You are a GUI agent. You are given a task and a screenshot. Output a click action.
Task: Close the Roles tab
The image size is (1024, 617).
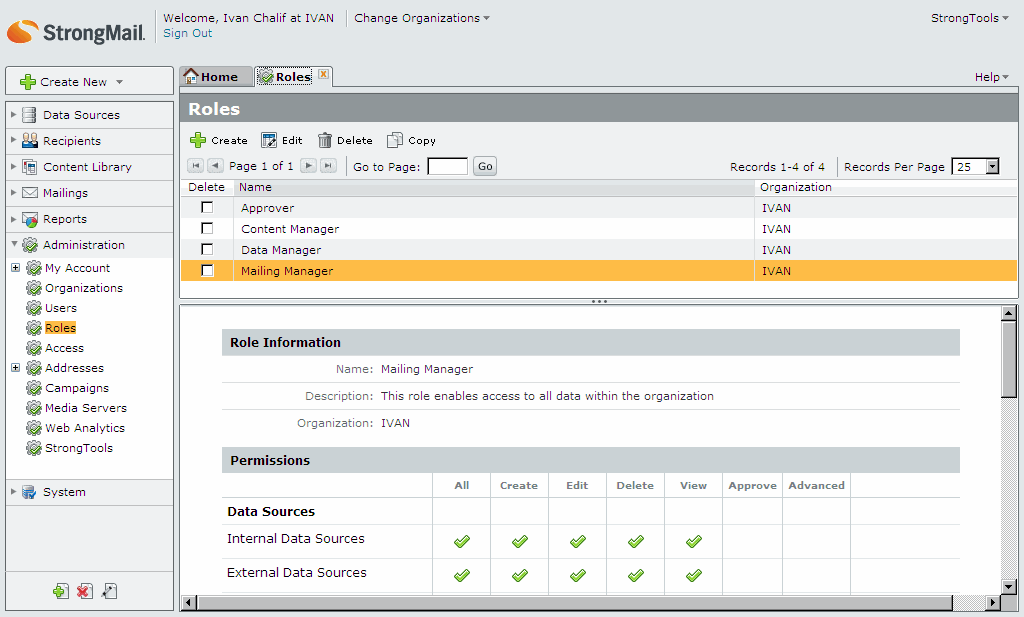323,74
